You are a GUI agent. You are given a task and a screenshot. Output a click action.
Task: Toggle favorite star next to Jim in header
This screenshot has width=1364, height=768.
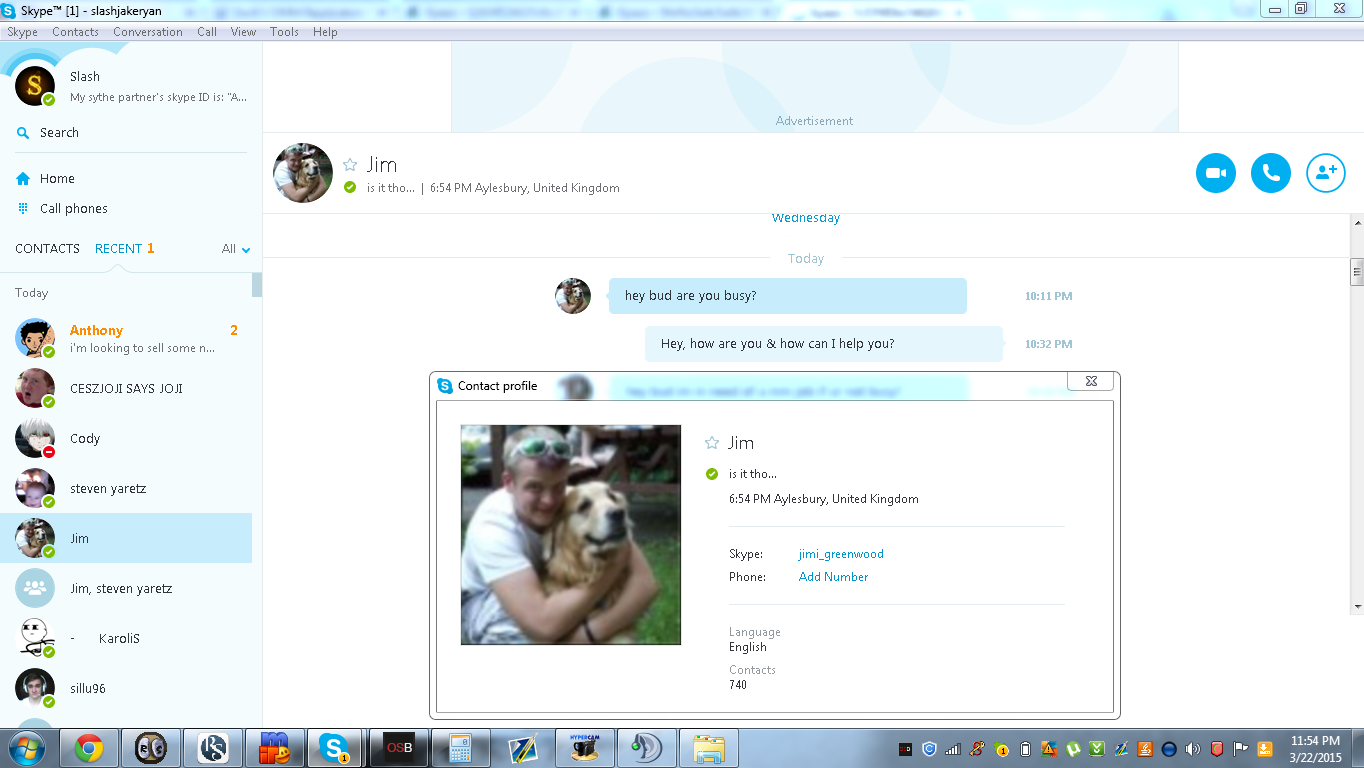point(350,165)
